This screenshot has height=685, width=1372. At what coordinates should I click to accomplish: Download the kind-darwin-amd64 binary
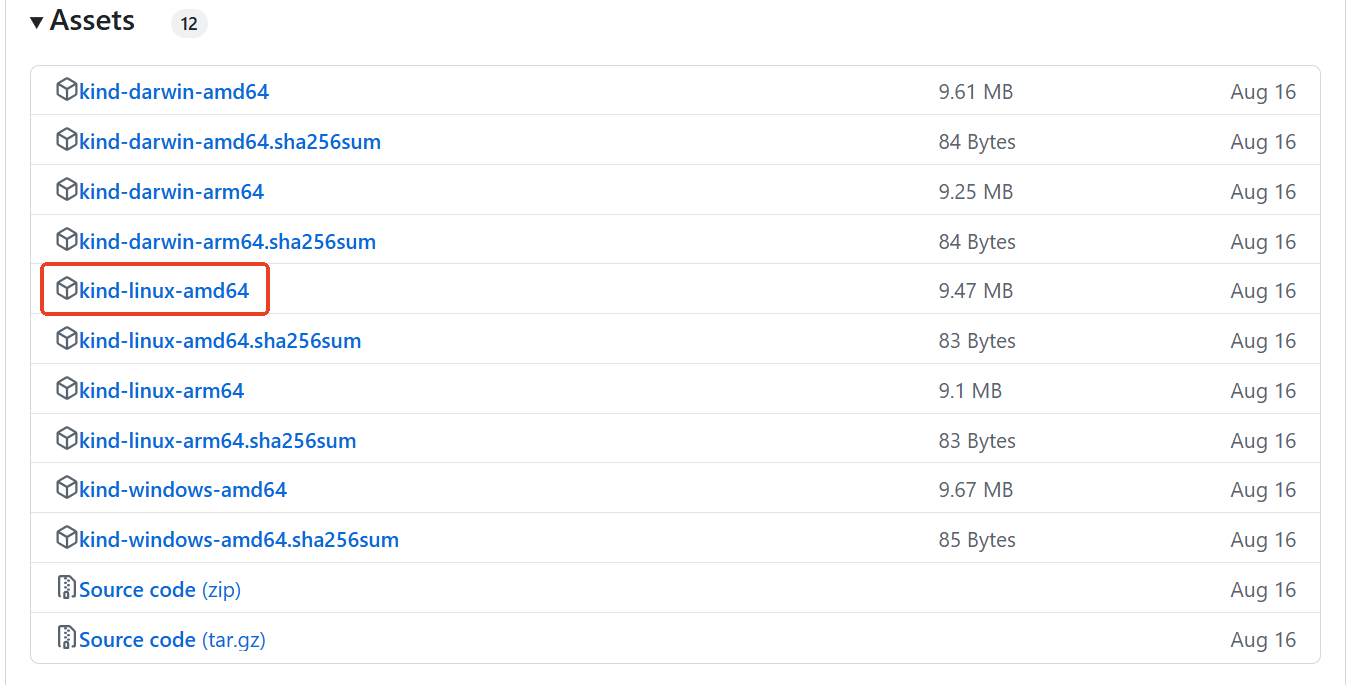174,92
